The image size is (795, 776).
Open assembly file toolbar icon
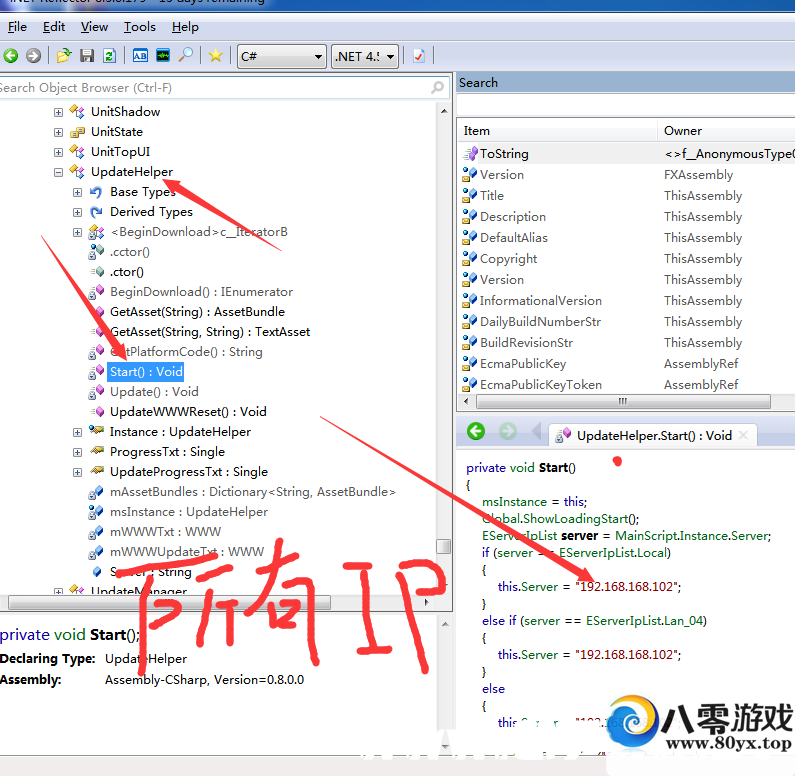(64, 56)
